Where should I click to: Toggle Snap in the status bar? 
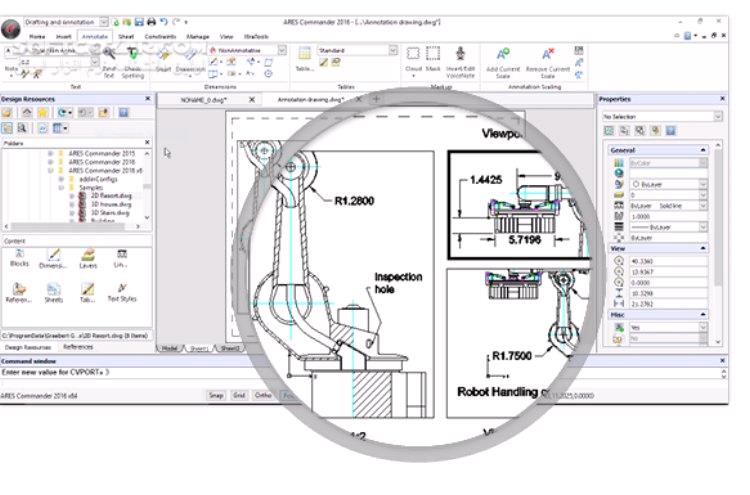[x=216, y=396]
